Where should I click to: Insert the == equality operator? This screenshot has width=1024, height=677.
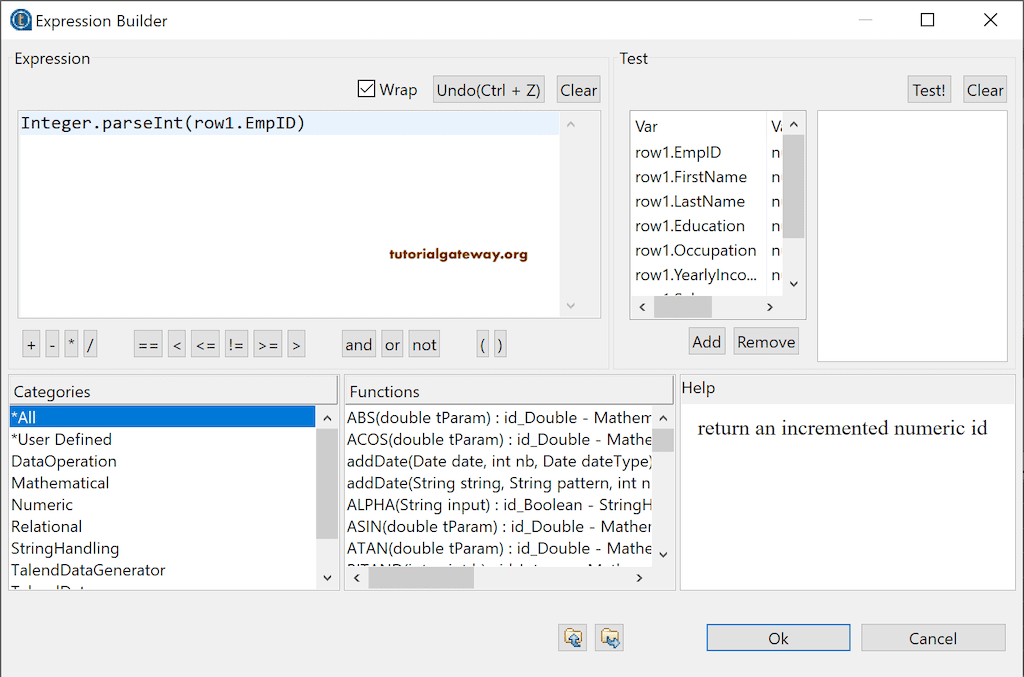click(147, 343)
